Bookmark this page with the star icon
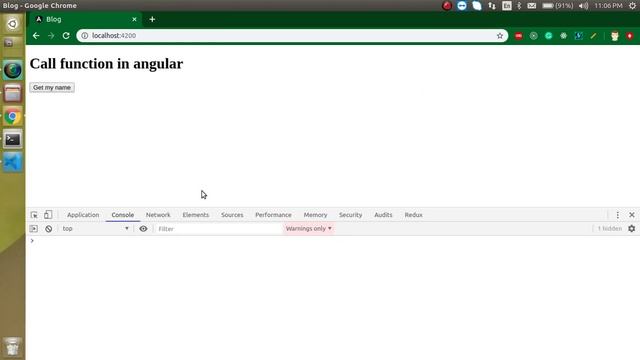Screen dimensions: 640x360 point(500,36)
